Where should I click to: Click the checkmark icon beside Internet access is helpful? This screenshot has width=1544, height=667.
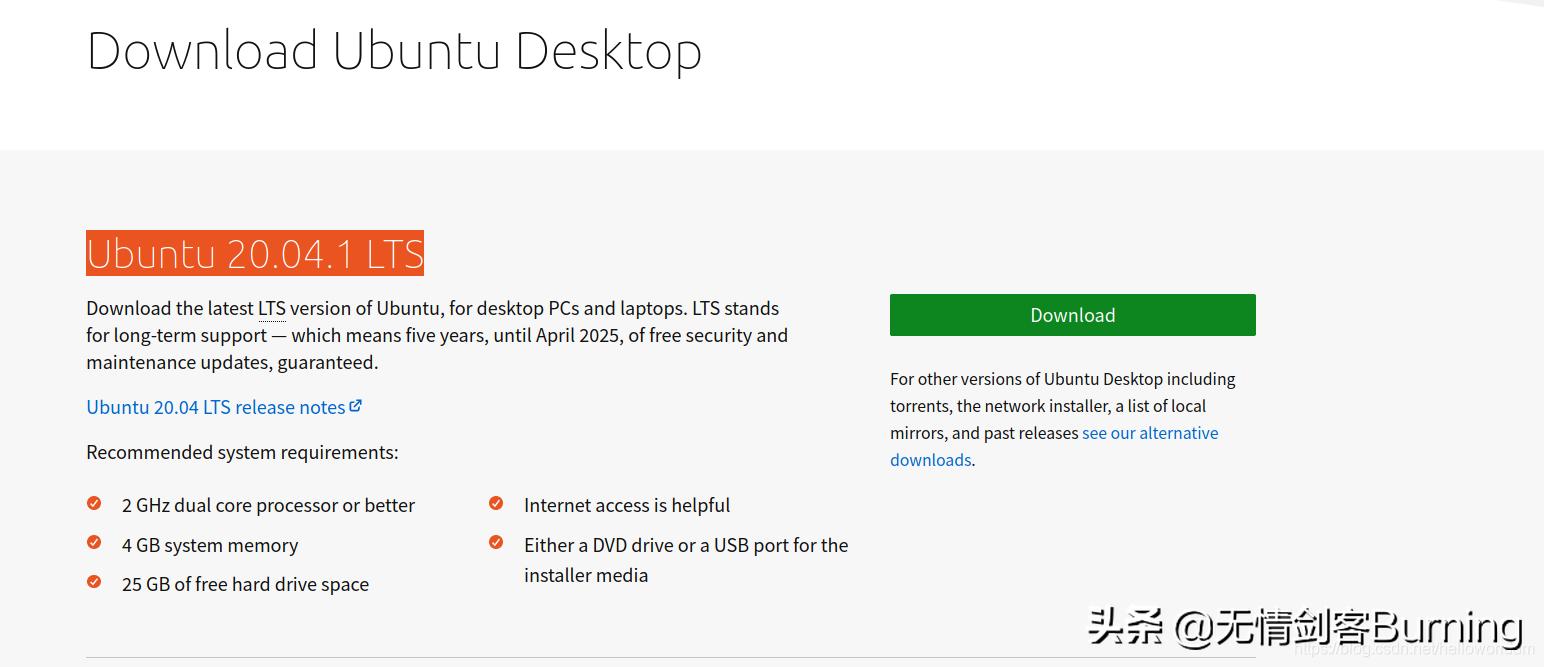coord(496,503)
